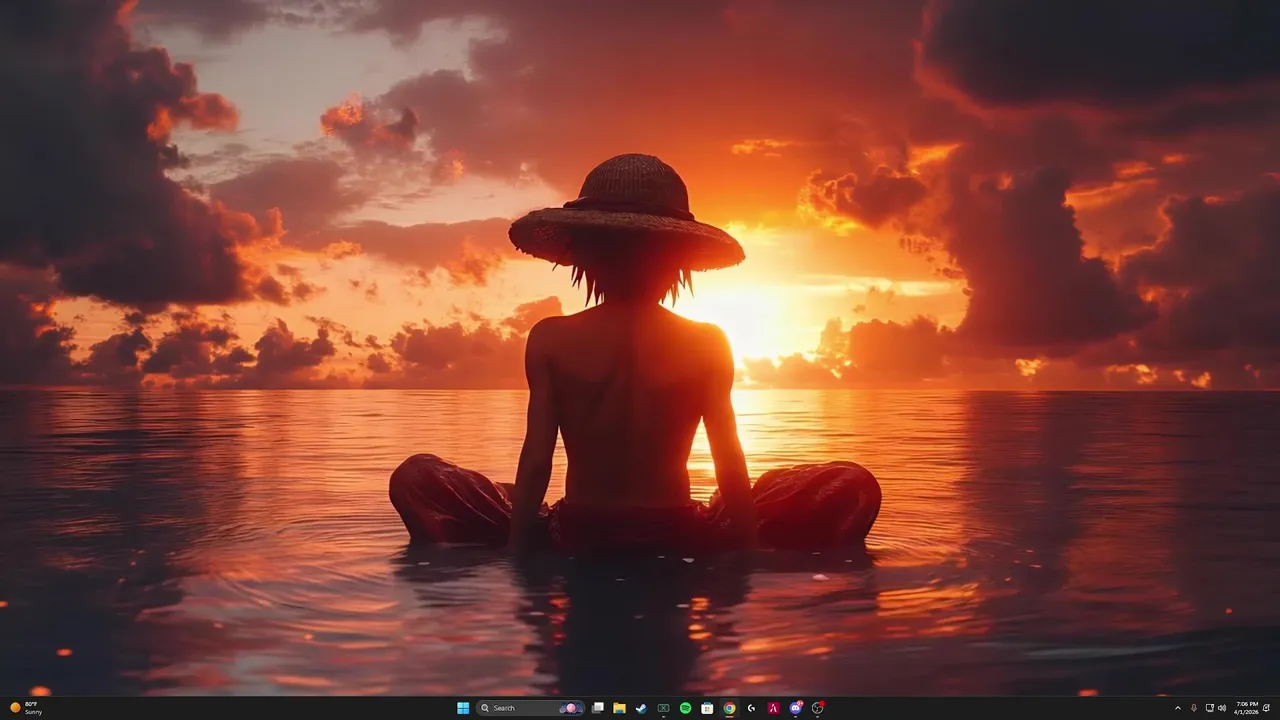Click the microphone tray icon

click(1193, 708)
